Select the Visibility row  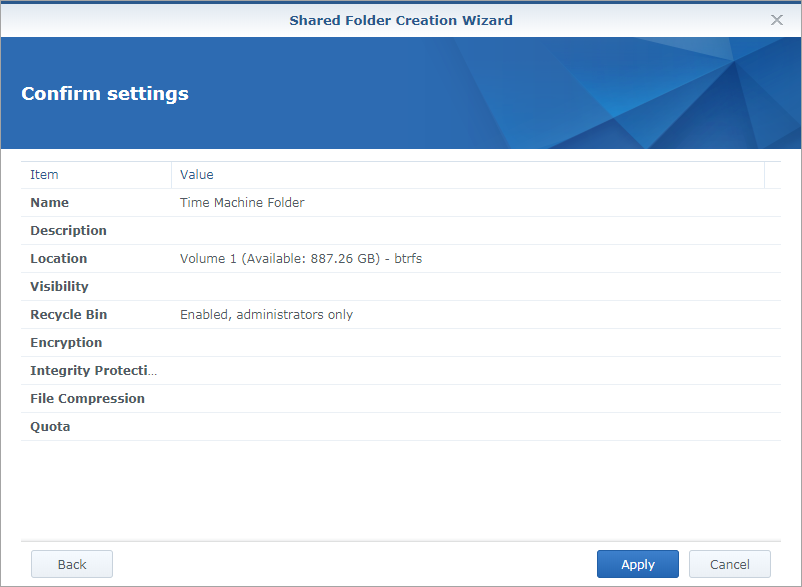pos(401,286)
